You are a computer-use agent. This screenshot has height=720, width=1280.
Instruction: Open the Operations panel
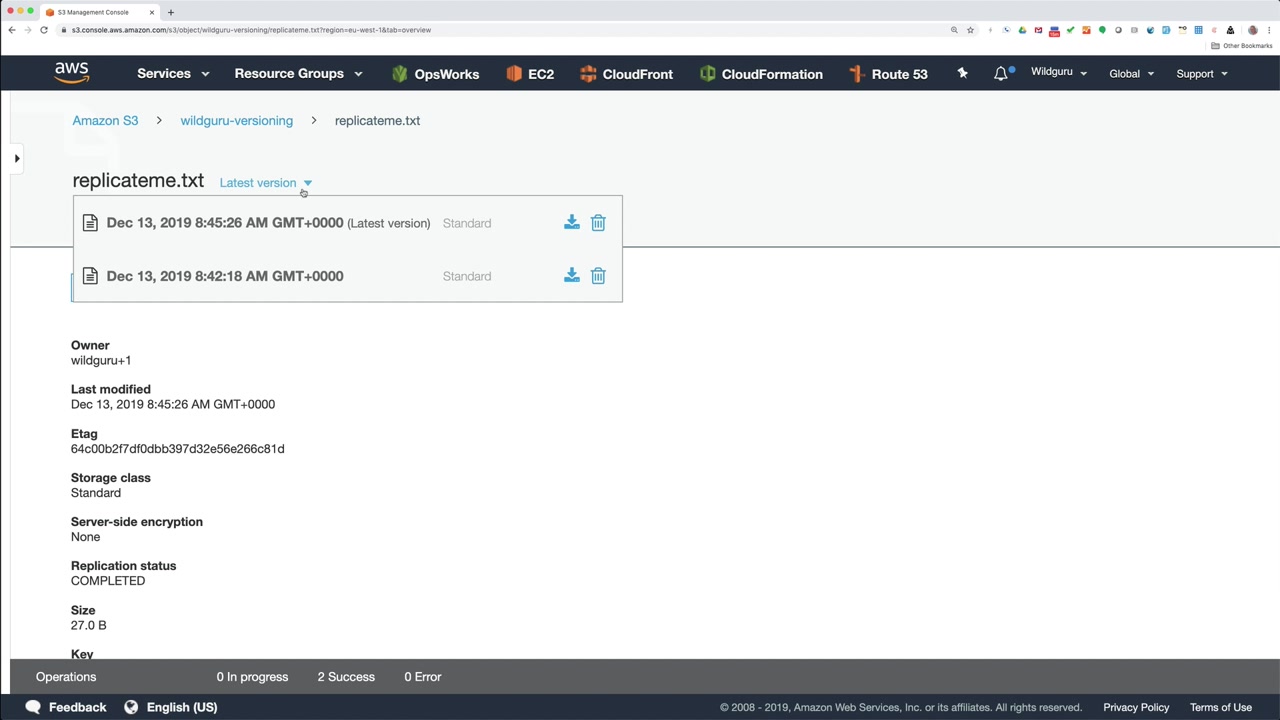coord(66,677)
